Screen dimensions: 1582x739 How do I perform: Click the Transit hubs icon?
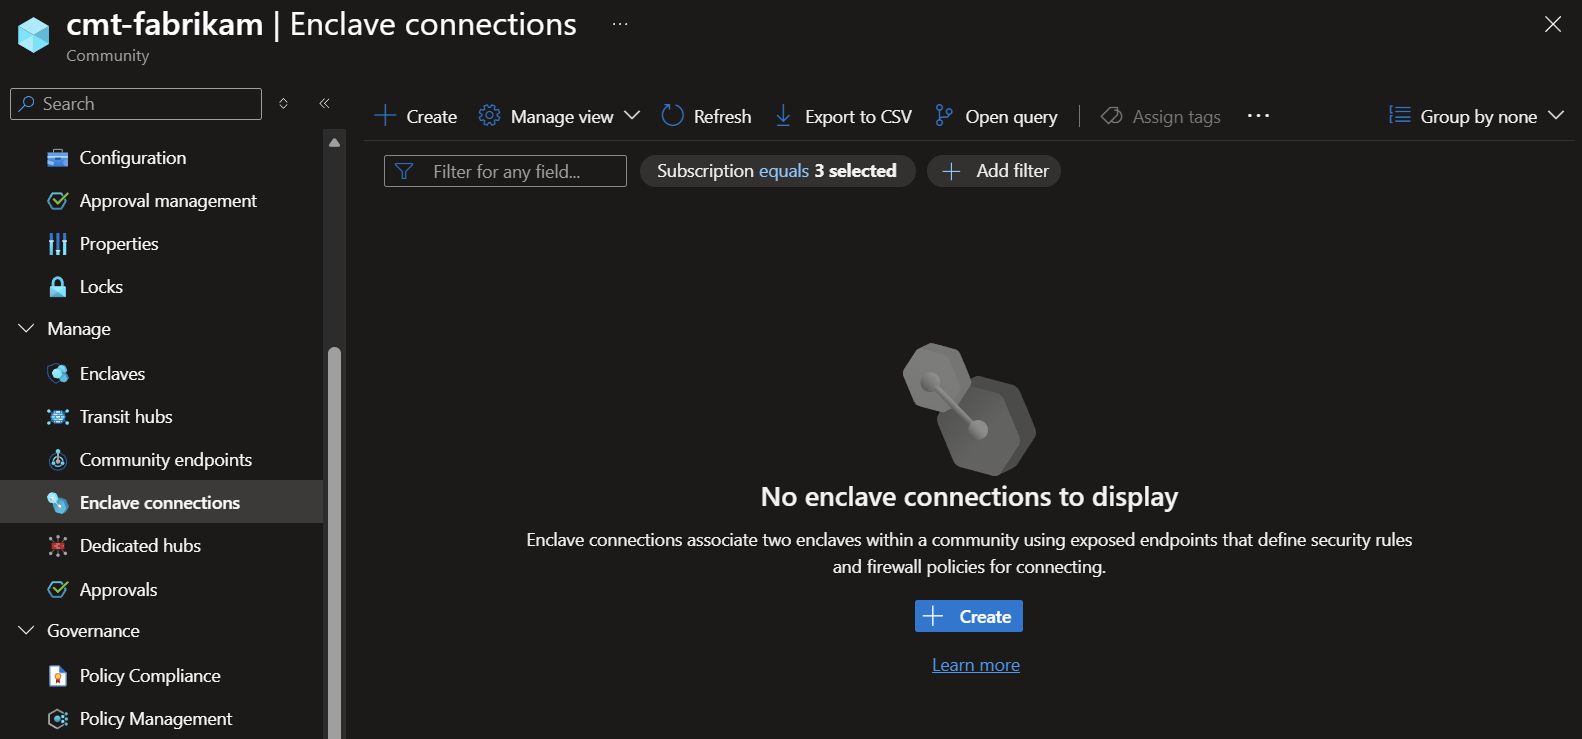tap(58, 417)
